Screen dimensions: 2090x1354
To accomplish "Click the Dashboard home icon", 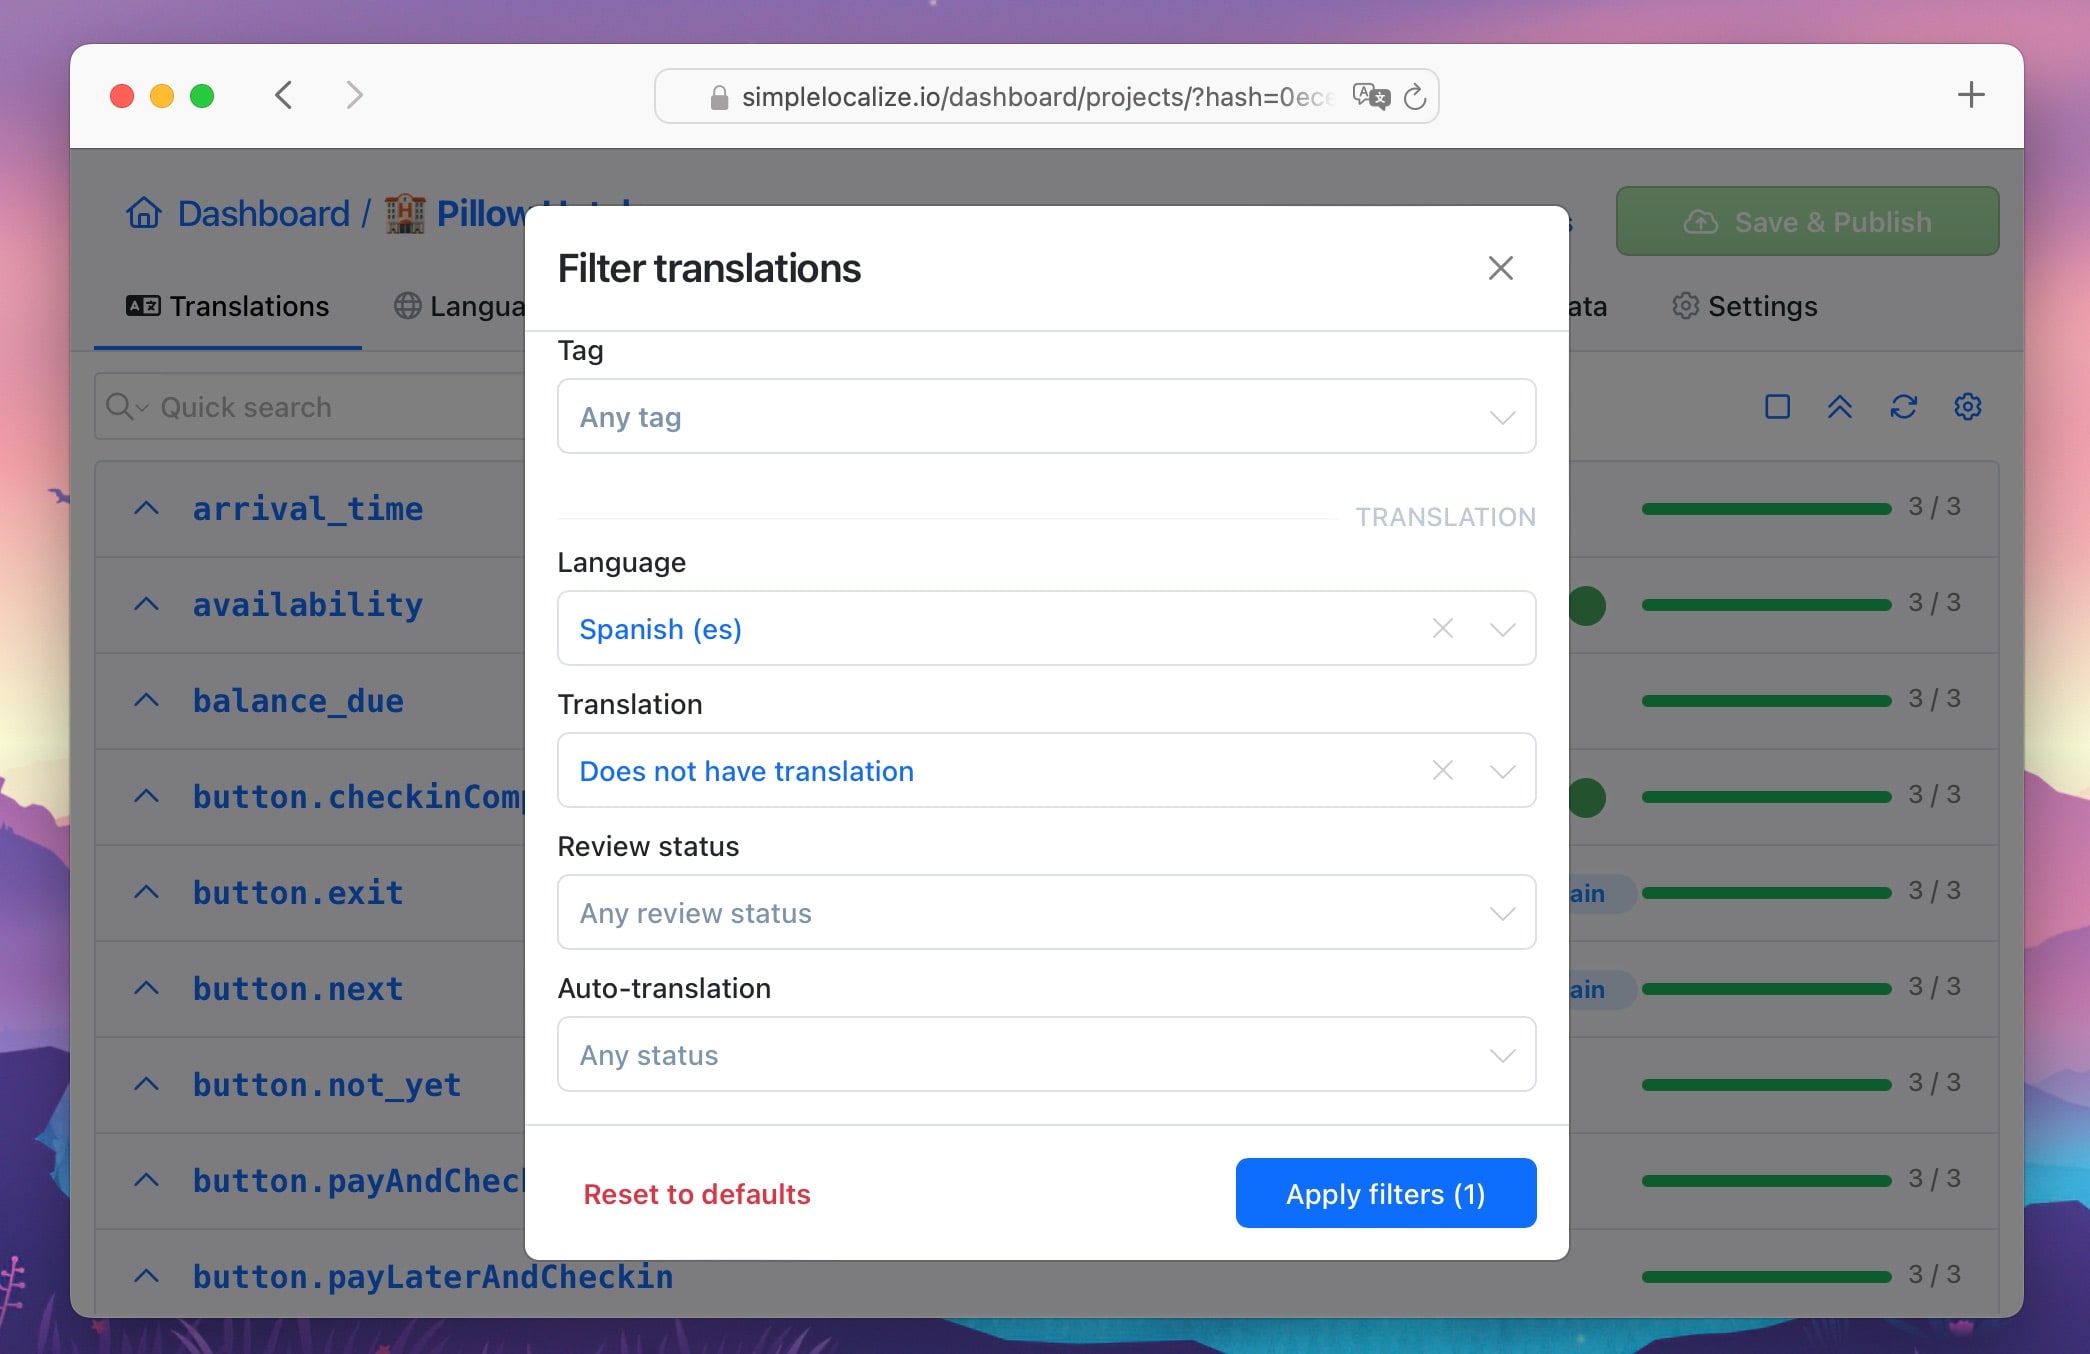I will (x=144, y=212).
